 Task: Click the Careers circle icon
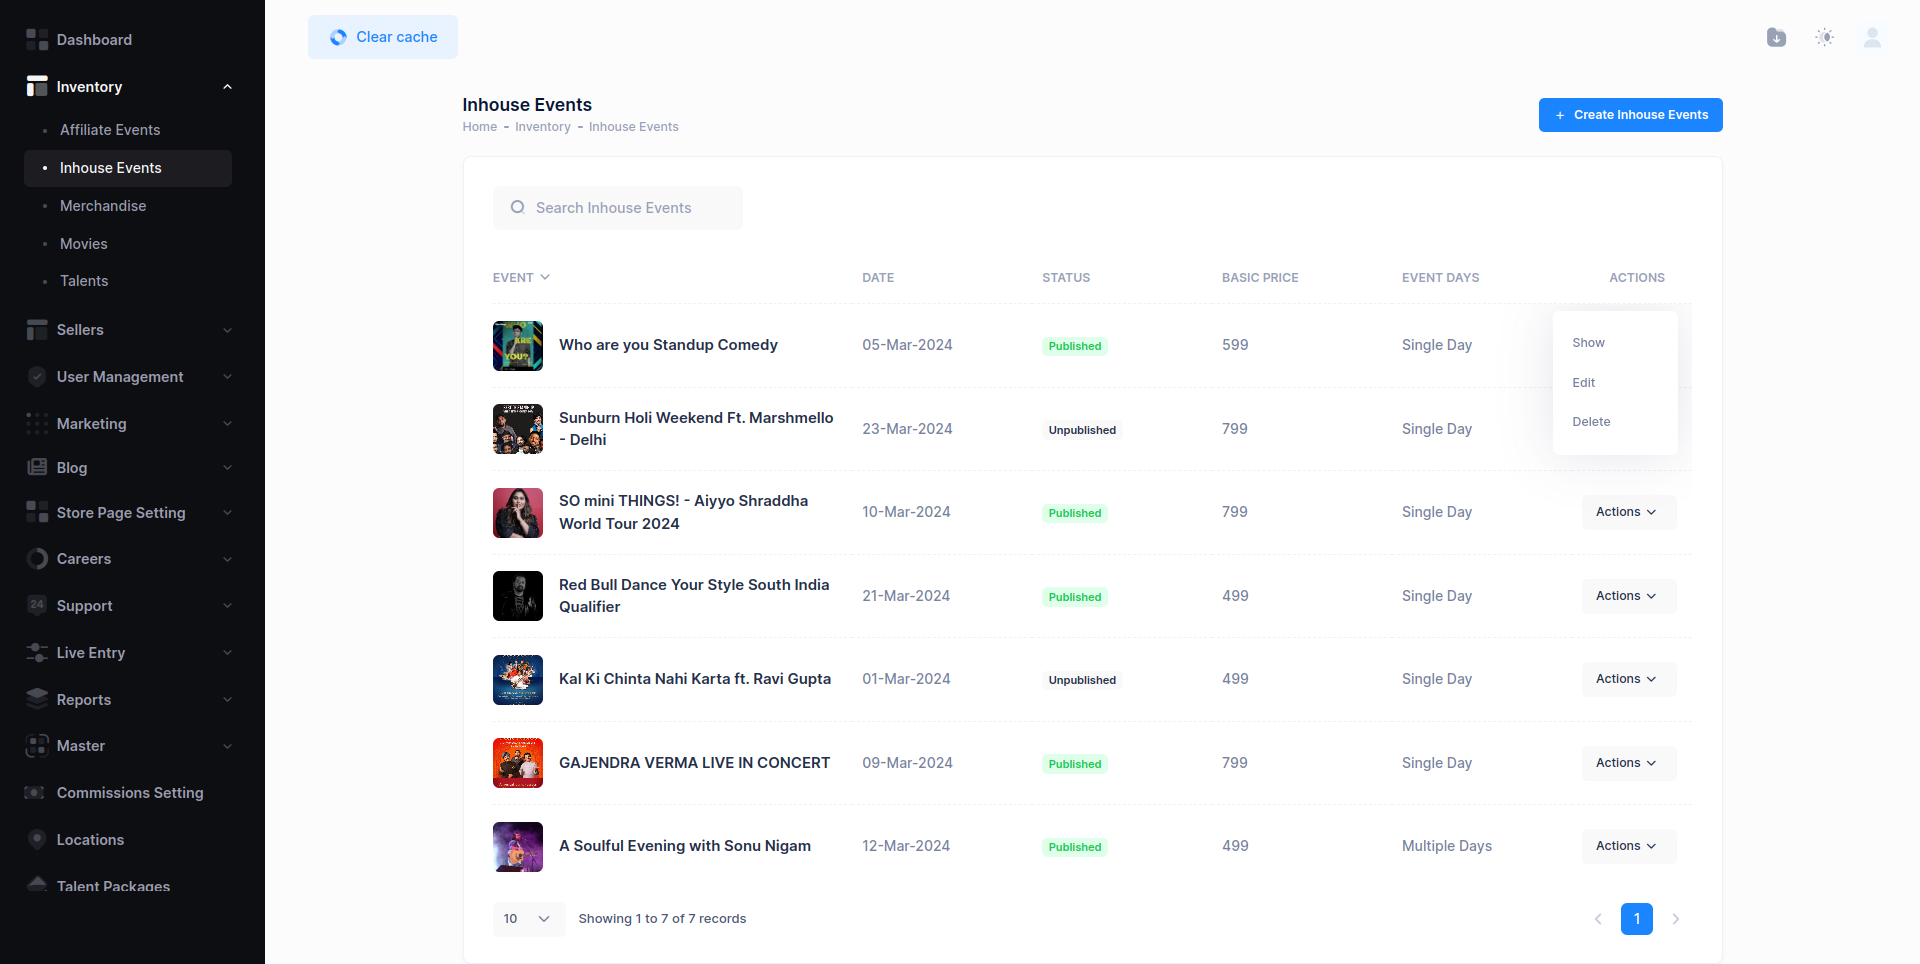pos(37,559)
